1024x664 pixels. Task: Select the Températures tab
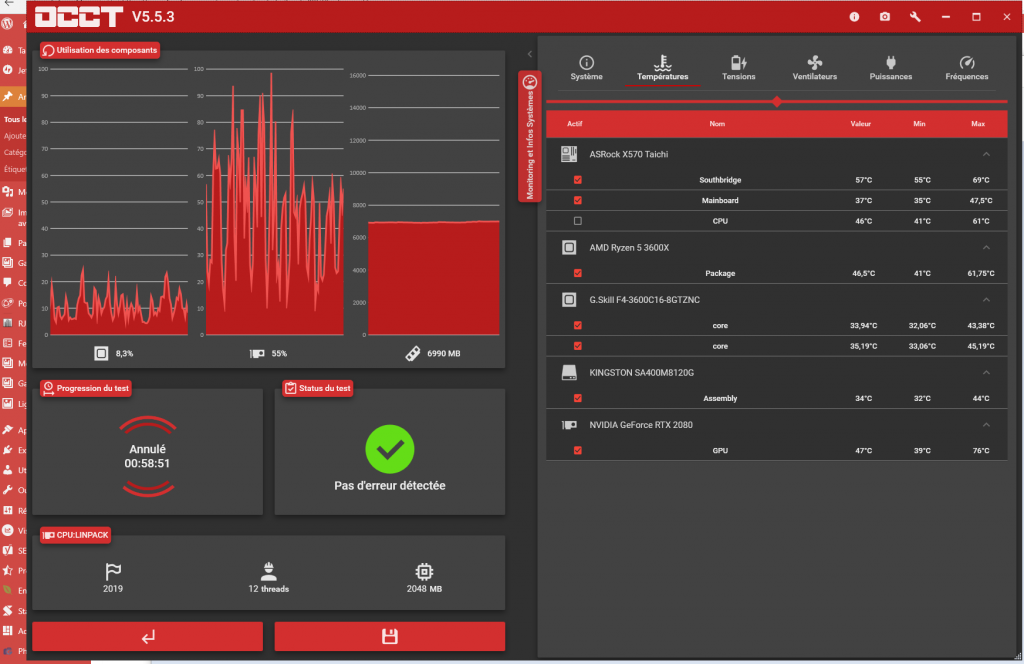(x=662, y=68)
